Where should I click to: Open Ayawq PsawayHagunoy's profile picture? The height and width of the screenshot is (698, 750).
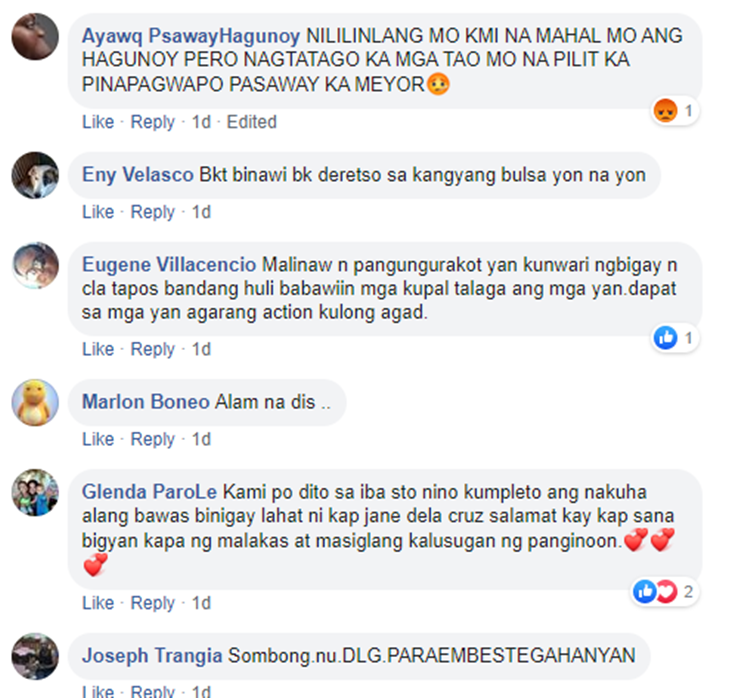click(35, 36)
